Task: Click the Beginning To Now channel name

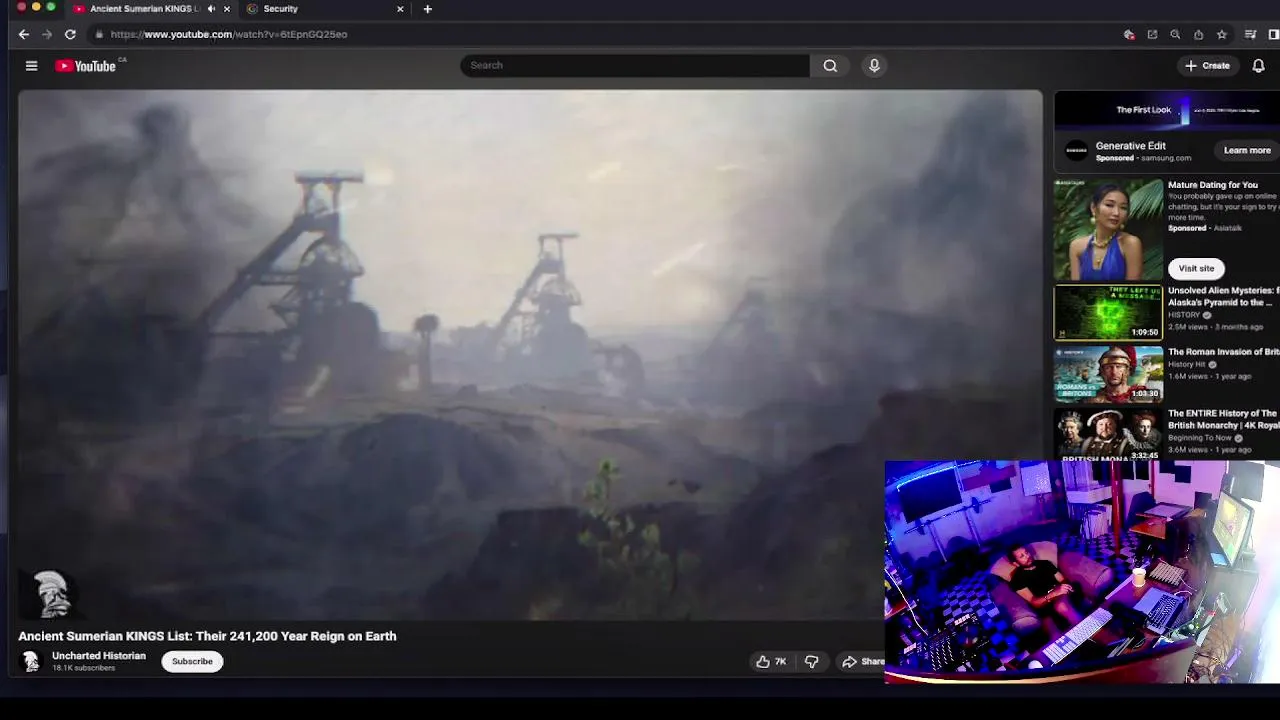Action: (1200, 438)
